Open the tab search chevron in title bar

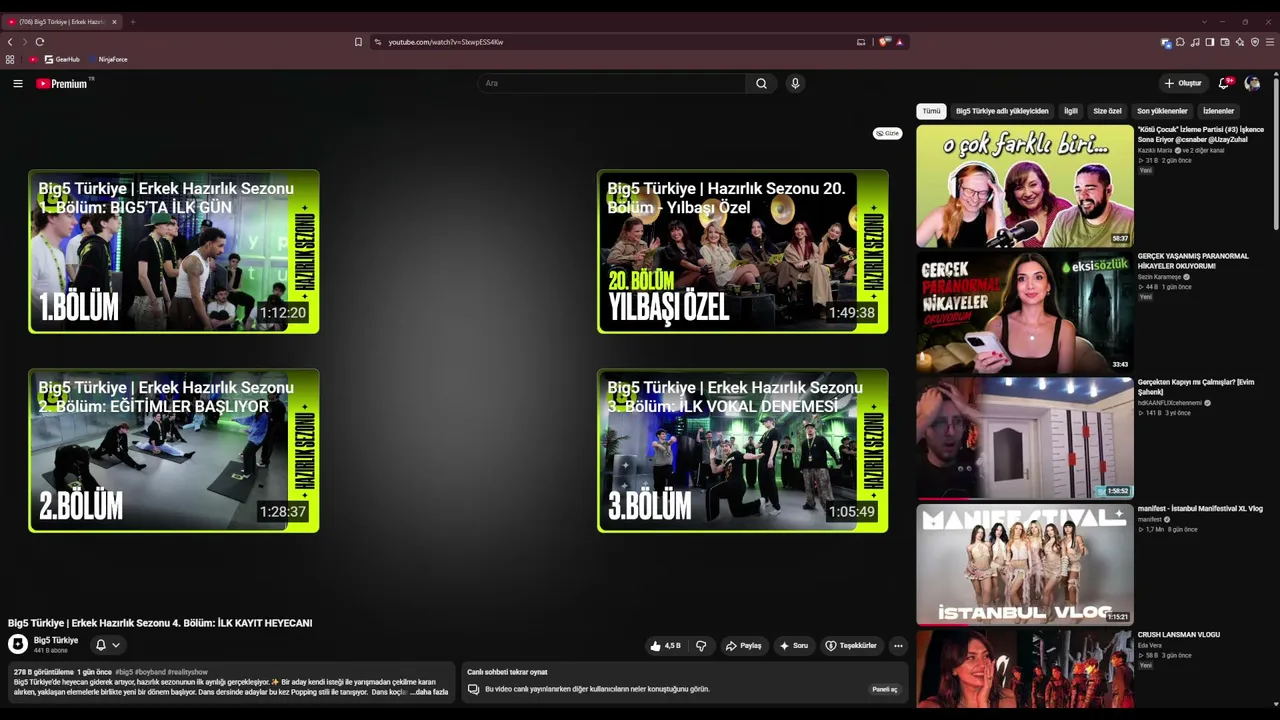coord(1204,22)
